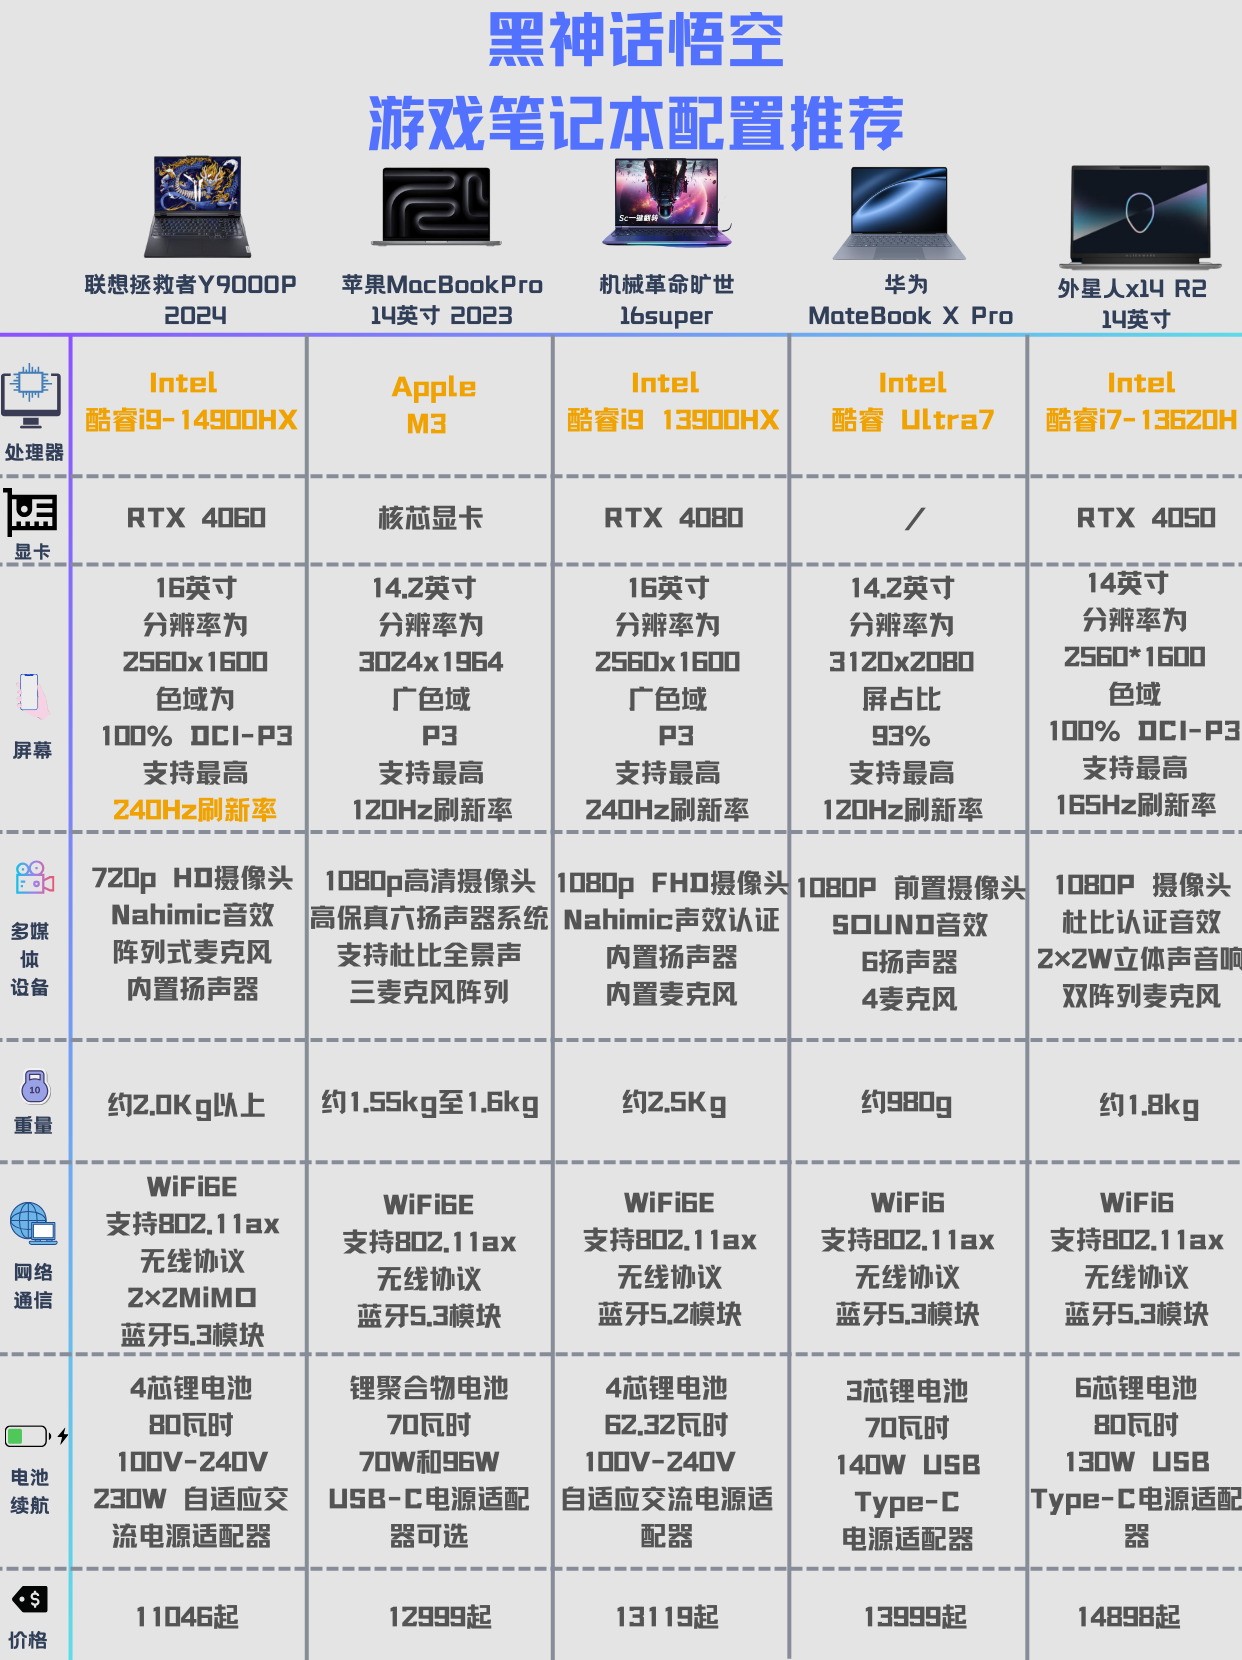Click the name 联想拯救者Y9000P 2024
Screen dimensions: 1242x1660
point(191,300)
